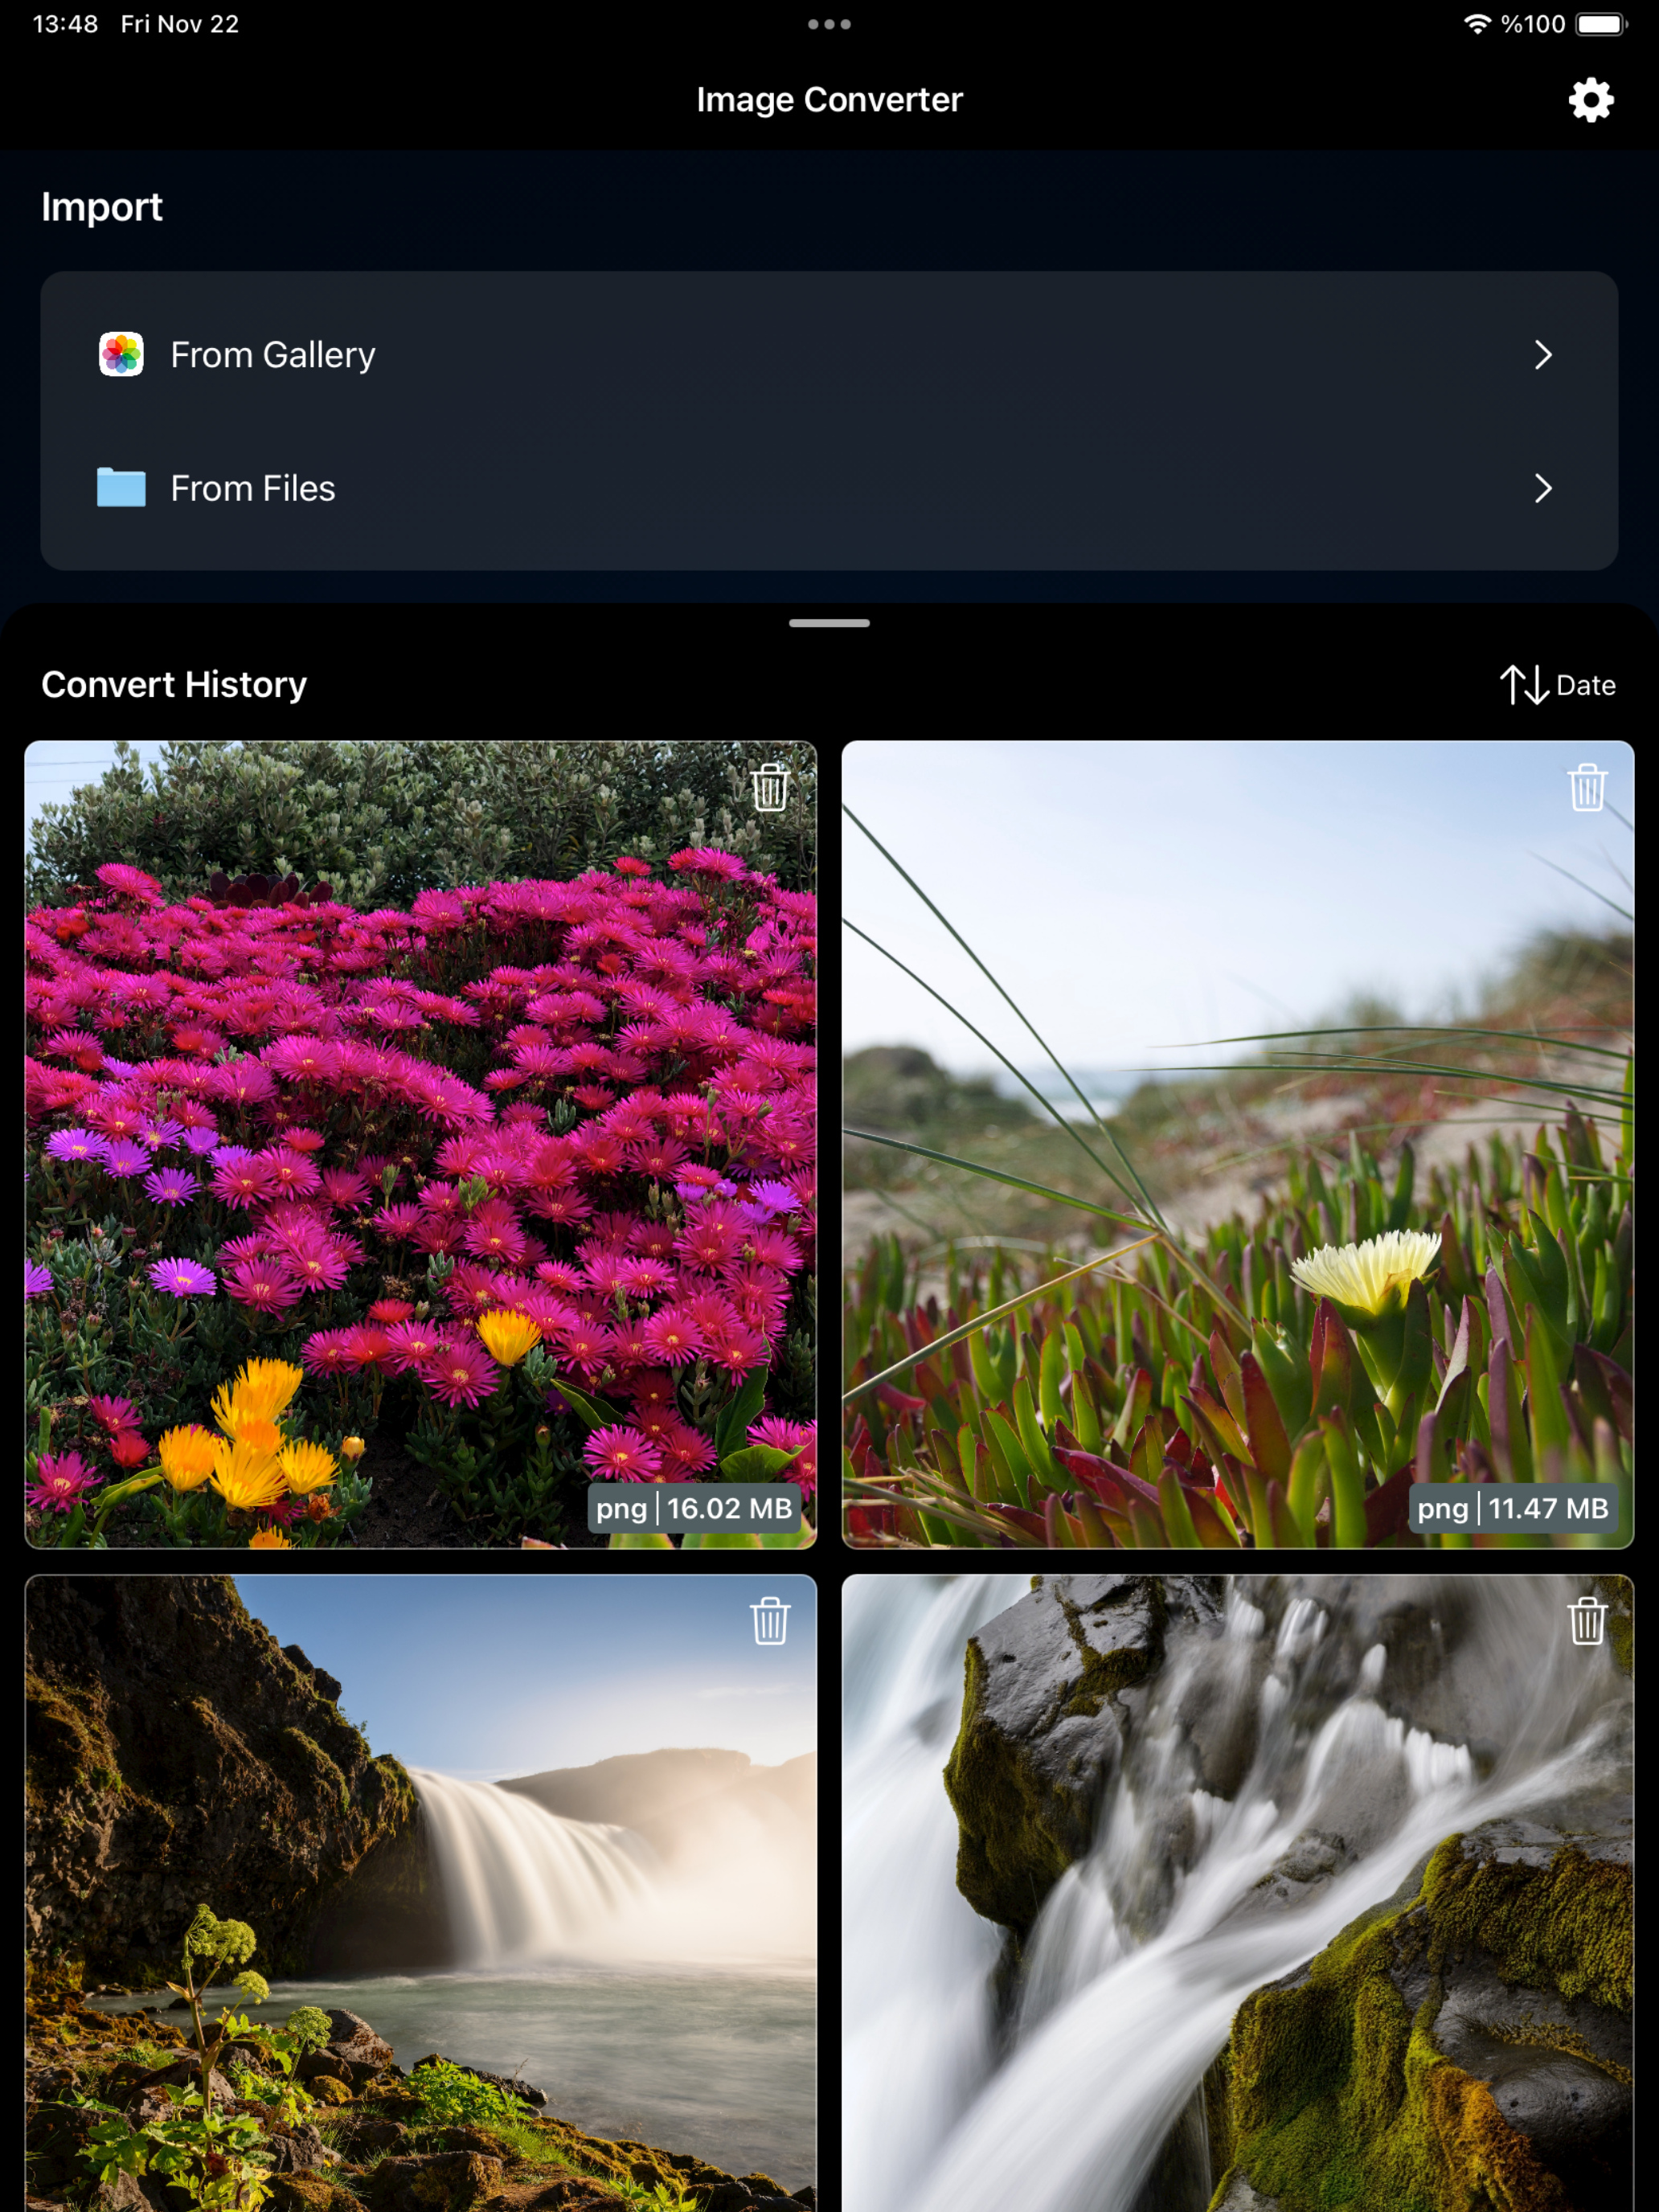Tap the Wi-Fi status icon
The image size is (1659, 2212).
coord(1477,24)
